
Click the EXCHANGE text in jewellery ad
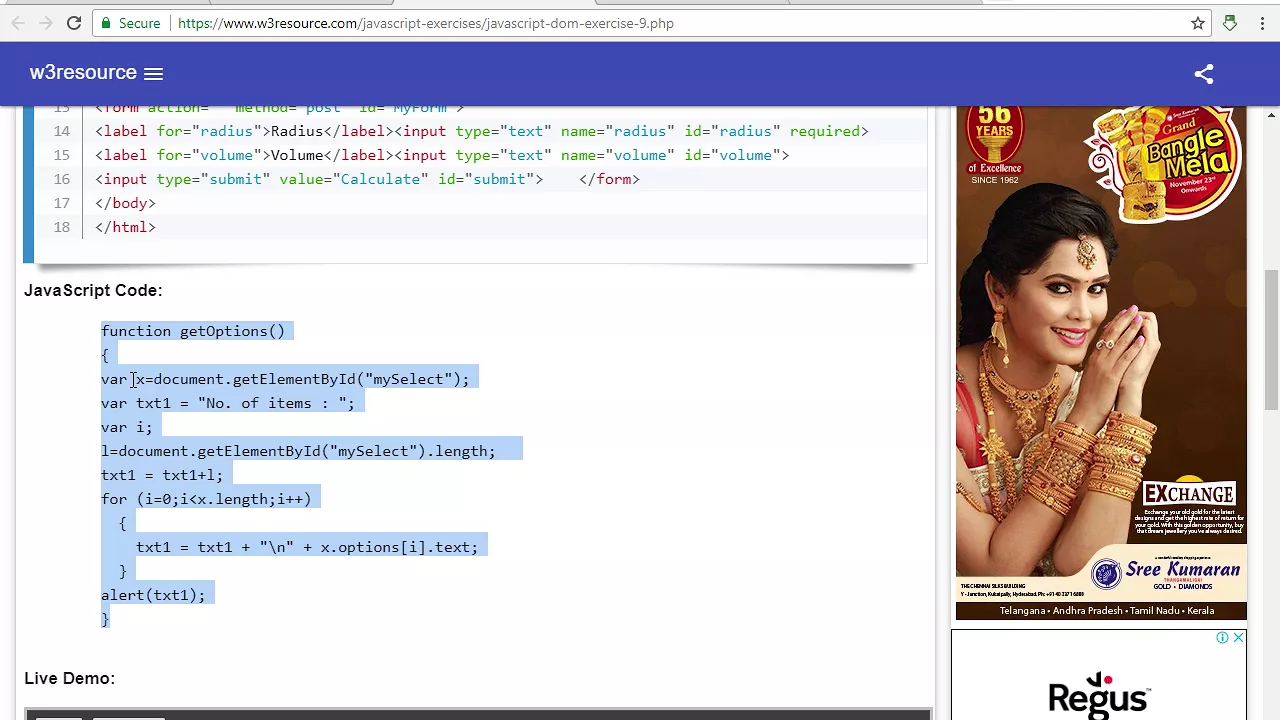pyautogui.click(x=1189, y=494)
